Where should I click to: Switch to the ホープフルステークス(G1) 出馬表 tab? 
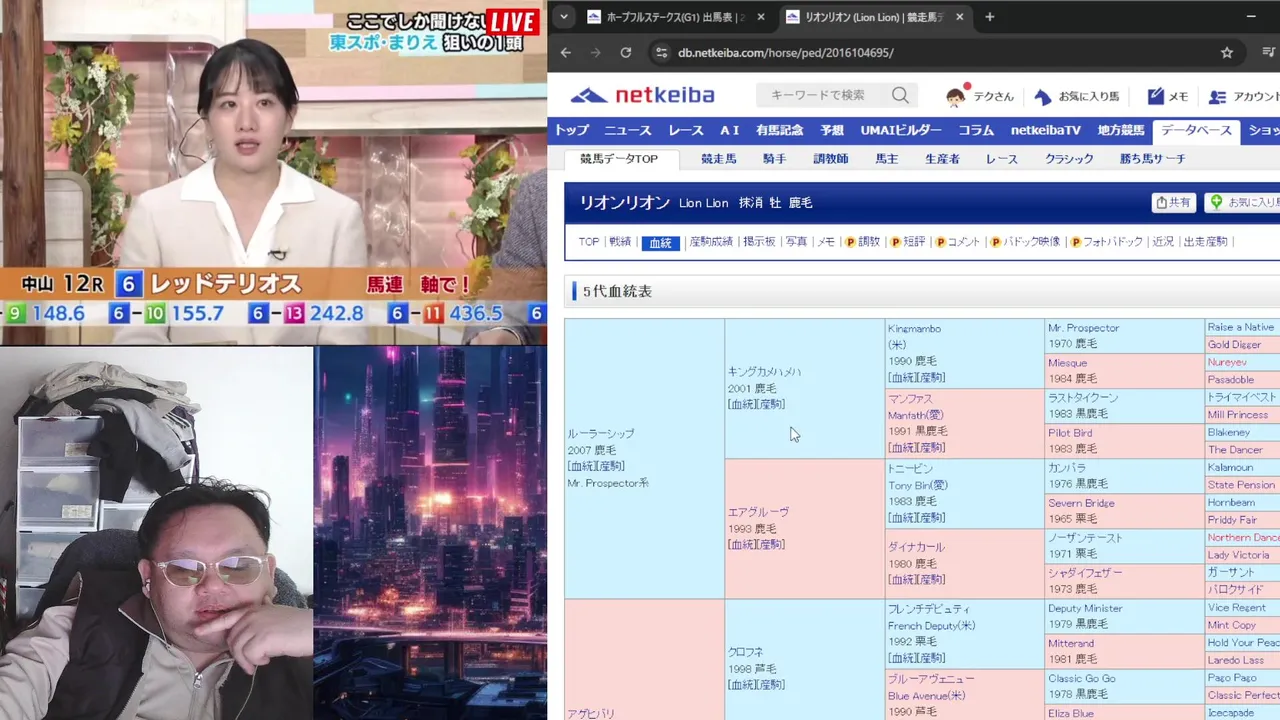665,17
